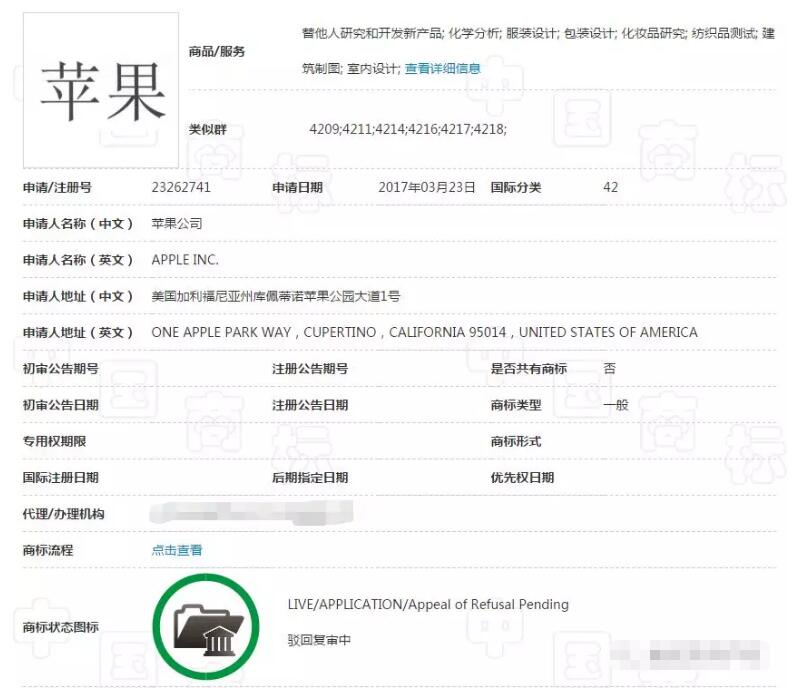Select the application date 2017年03月23日
Viewport: 794px width, 692px height.
(426, 187)
